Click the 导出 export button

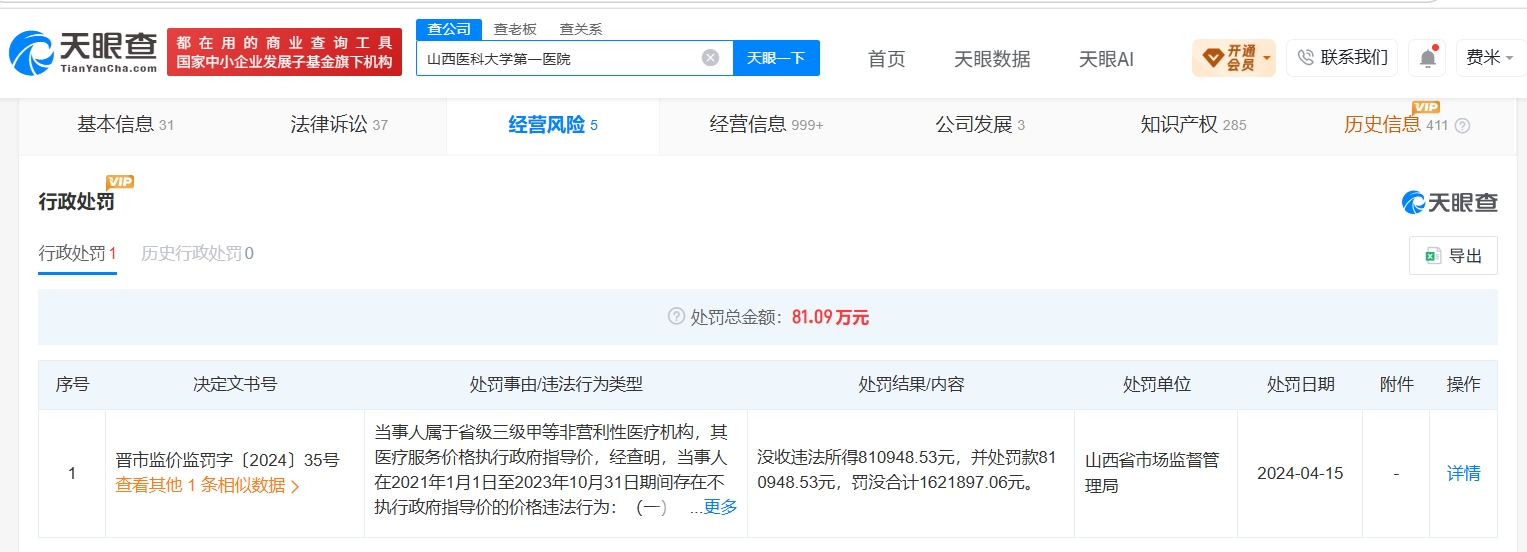pyautogui.click(x=1453, y=256)
